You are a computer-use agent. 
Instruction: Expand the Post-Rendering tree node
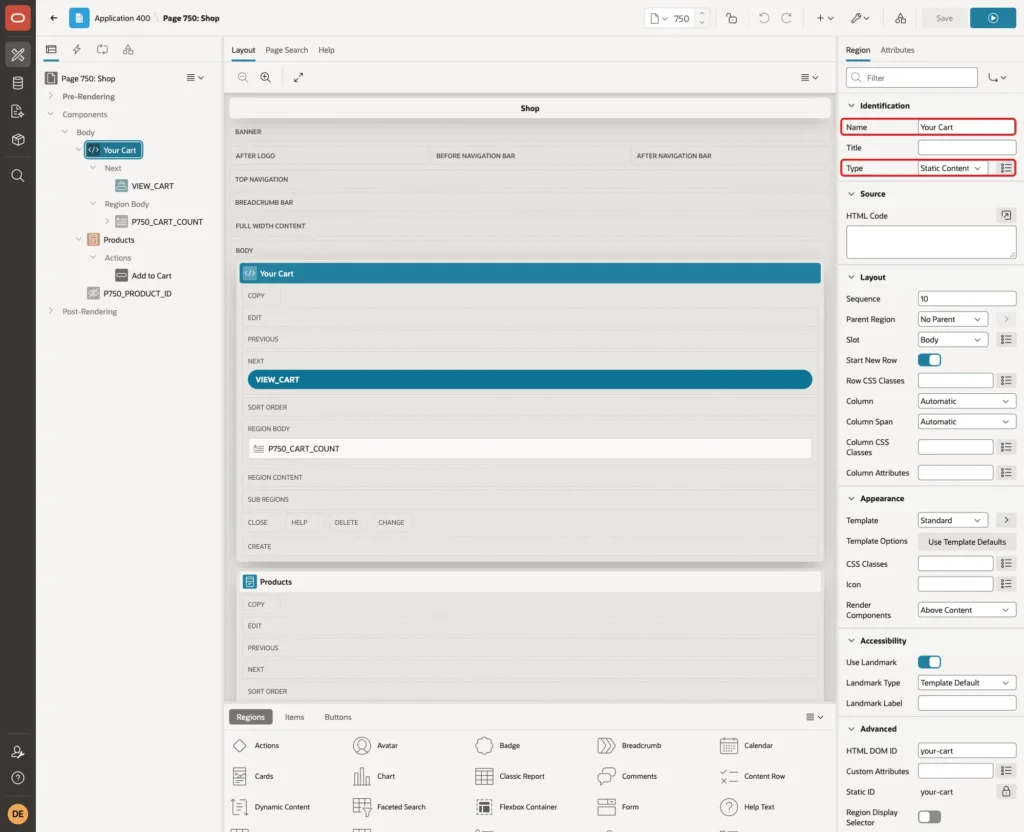(51, 311)
